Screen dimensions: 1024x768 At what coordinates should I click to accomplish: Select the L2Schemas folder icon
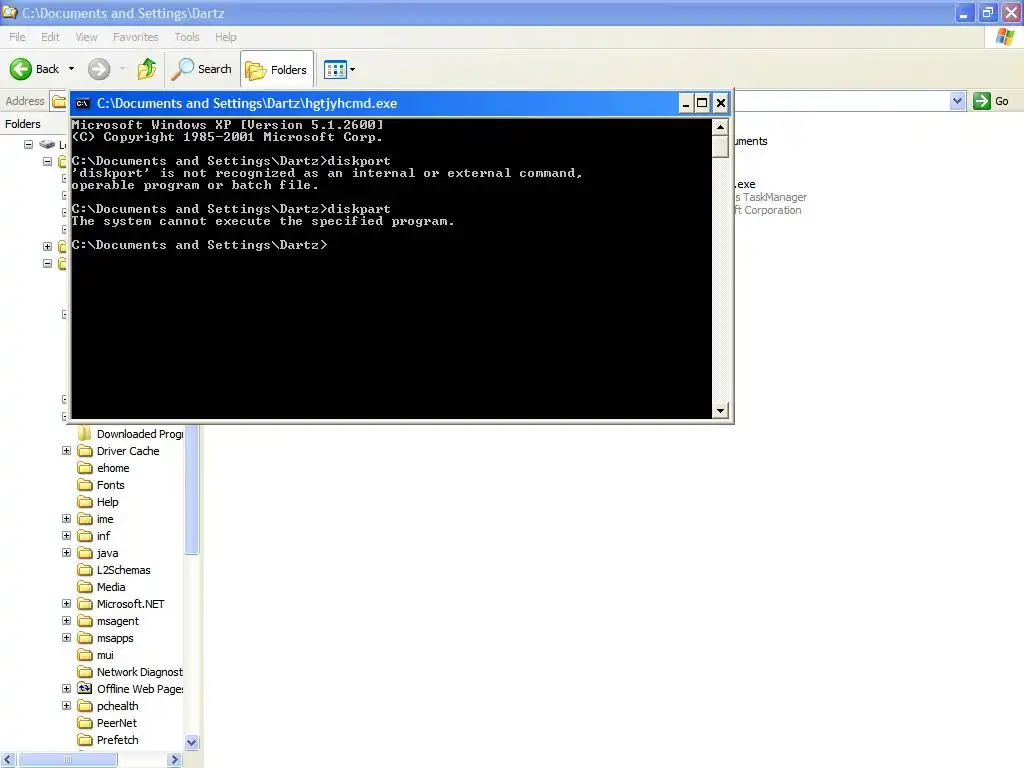[85, 569]
